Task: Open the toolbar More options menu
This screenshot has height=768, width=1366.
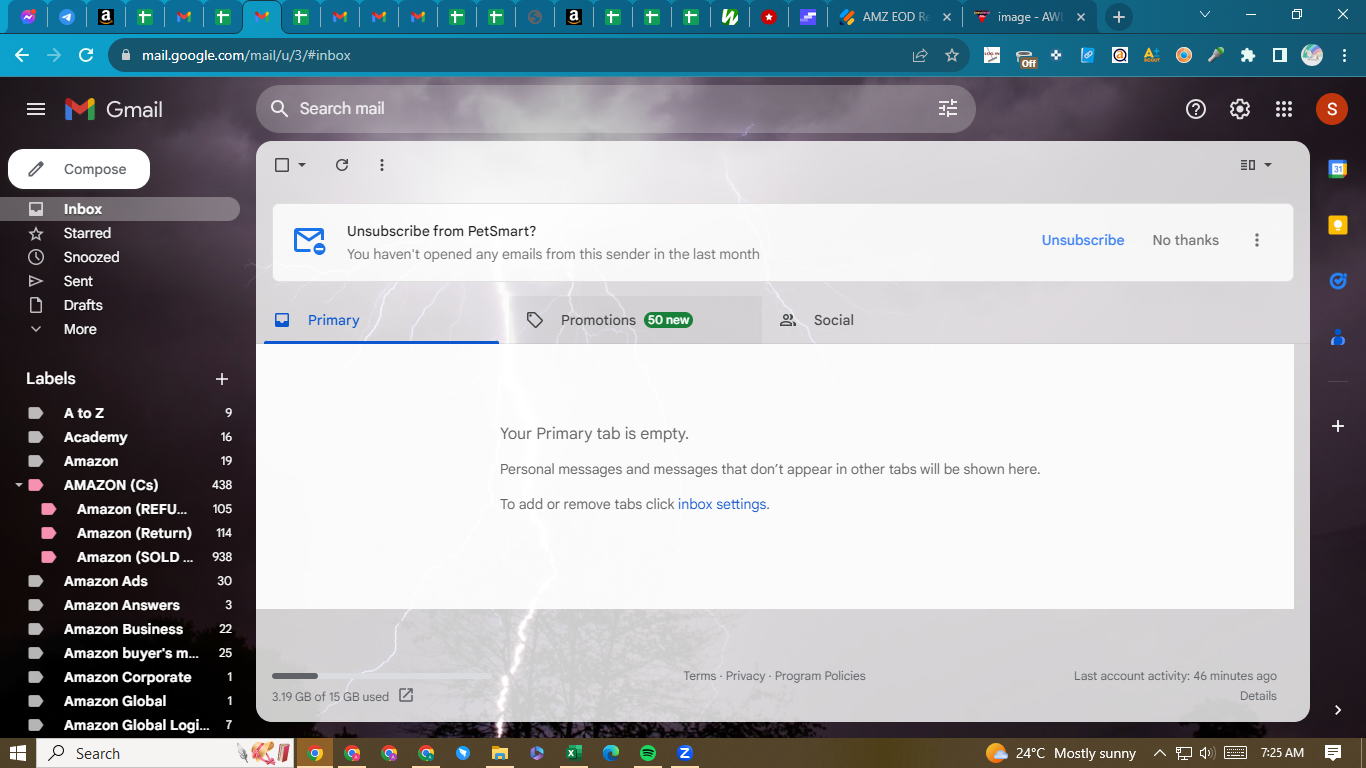Action: pos(382,165)
